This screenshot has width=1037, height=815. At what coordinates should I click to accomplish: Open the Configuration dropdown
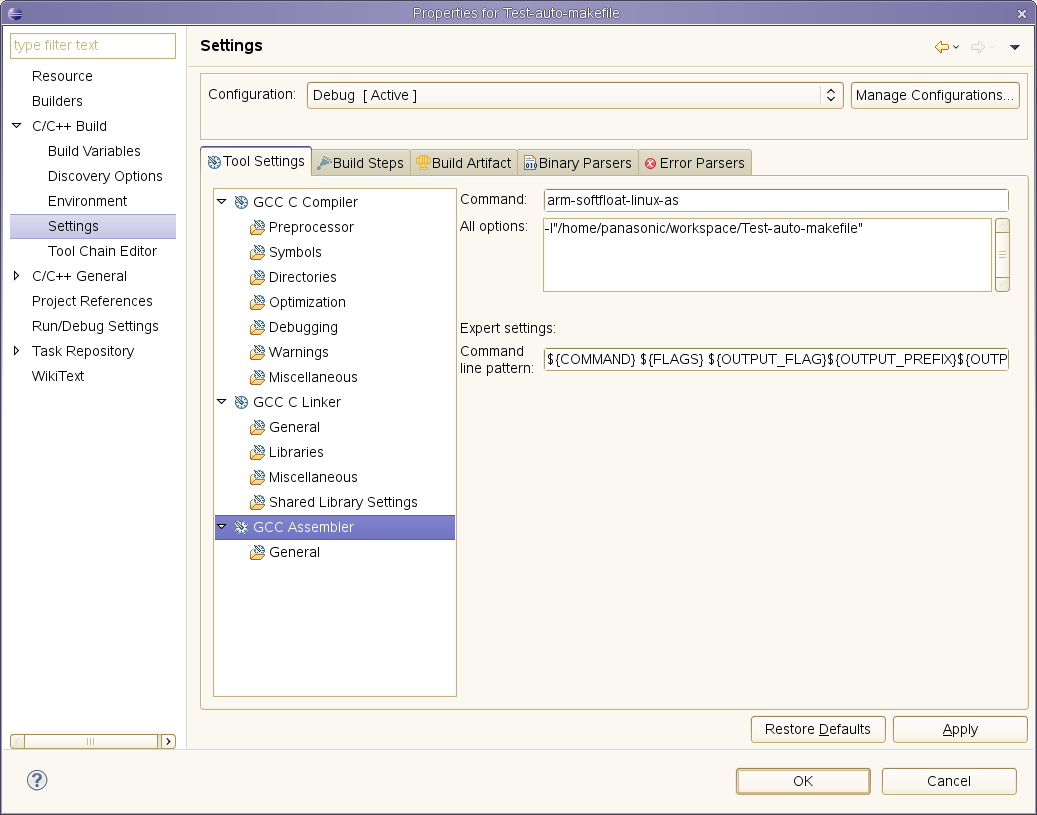click(575, 95)
